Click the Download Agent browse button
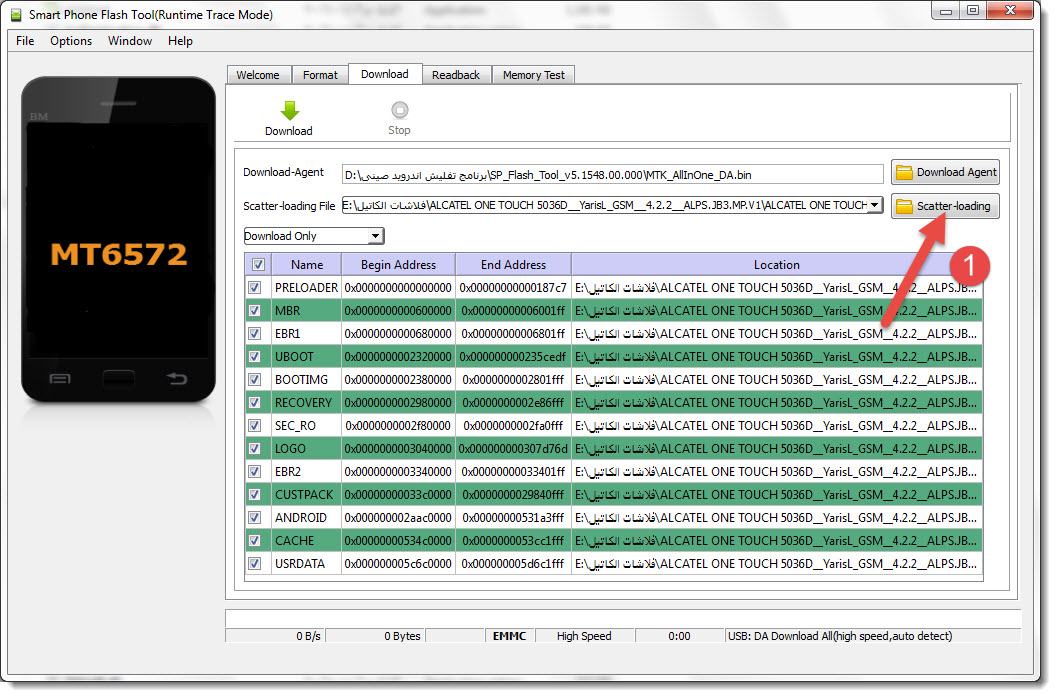 click(945, 172)
